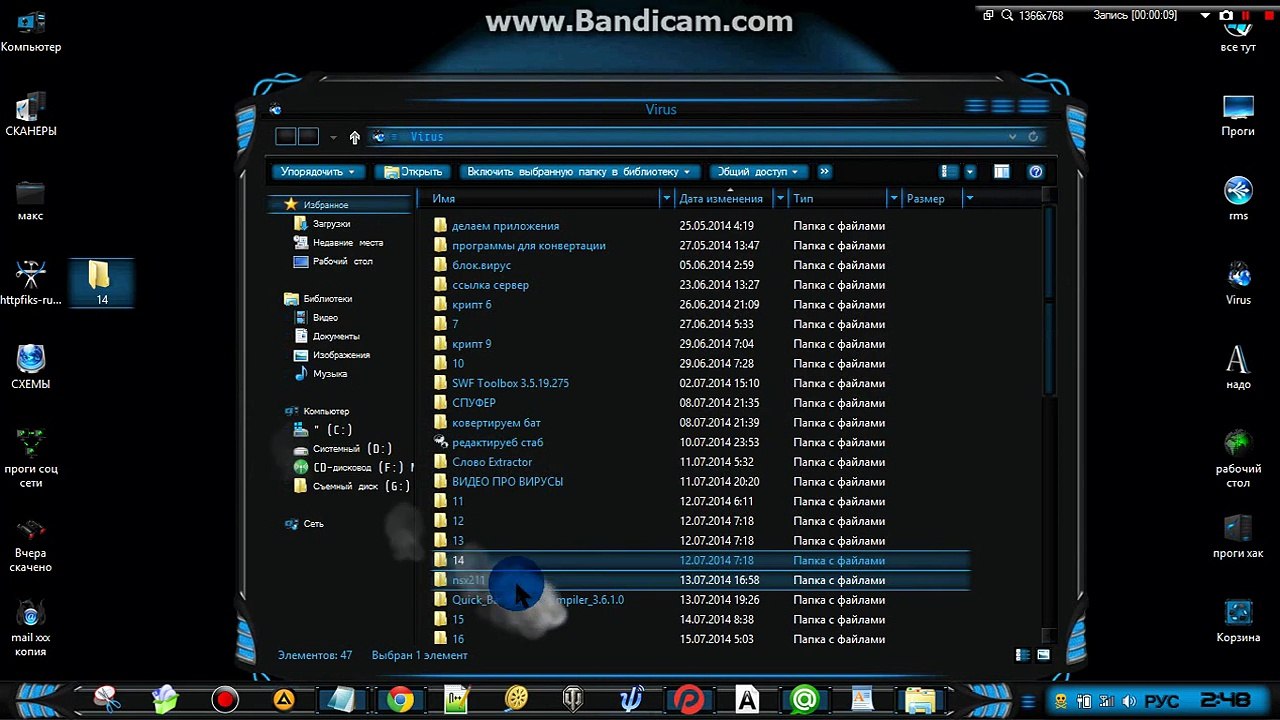Select the Компьютер desktop icon
Image resolution: width=1280 pixels, height=720 pixels.
click(x=31, y=32)
